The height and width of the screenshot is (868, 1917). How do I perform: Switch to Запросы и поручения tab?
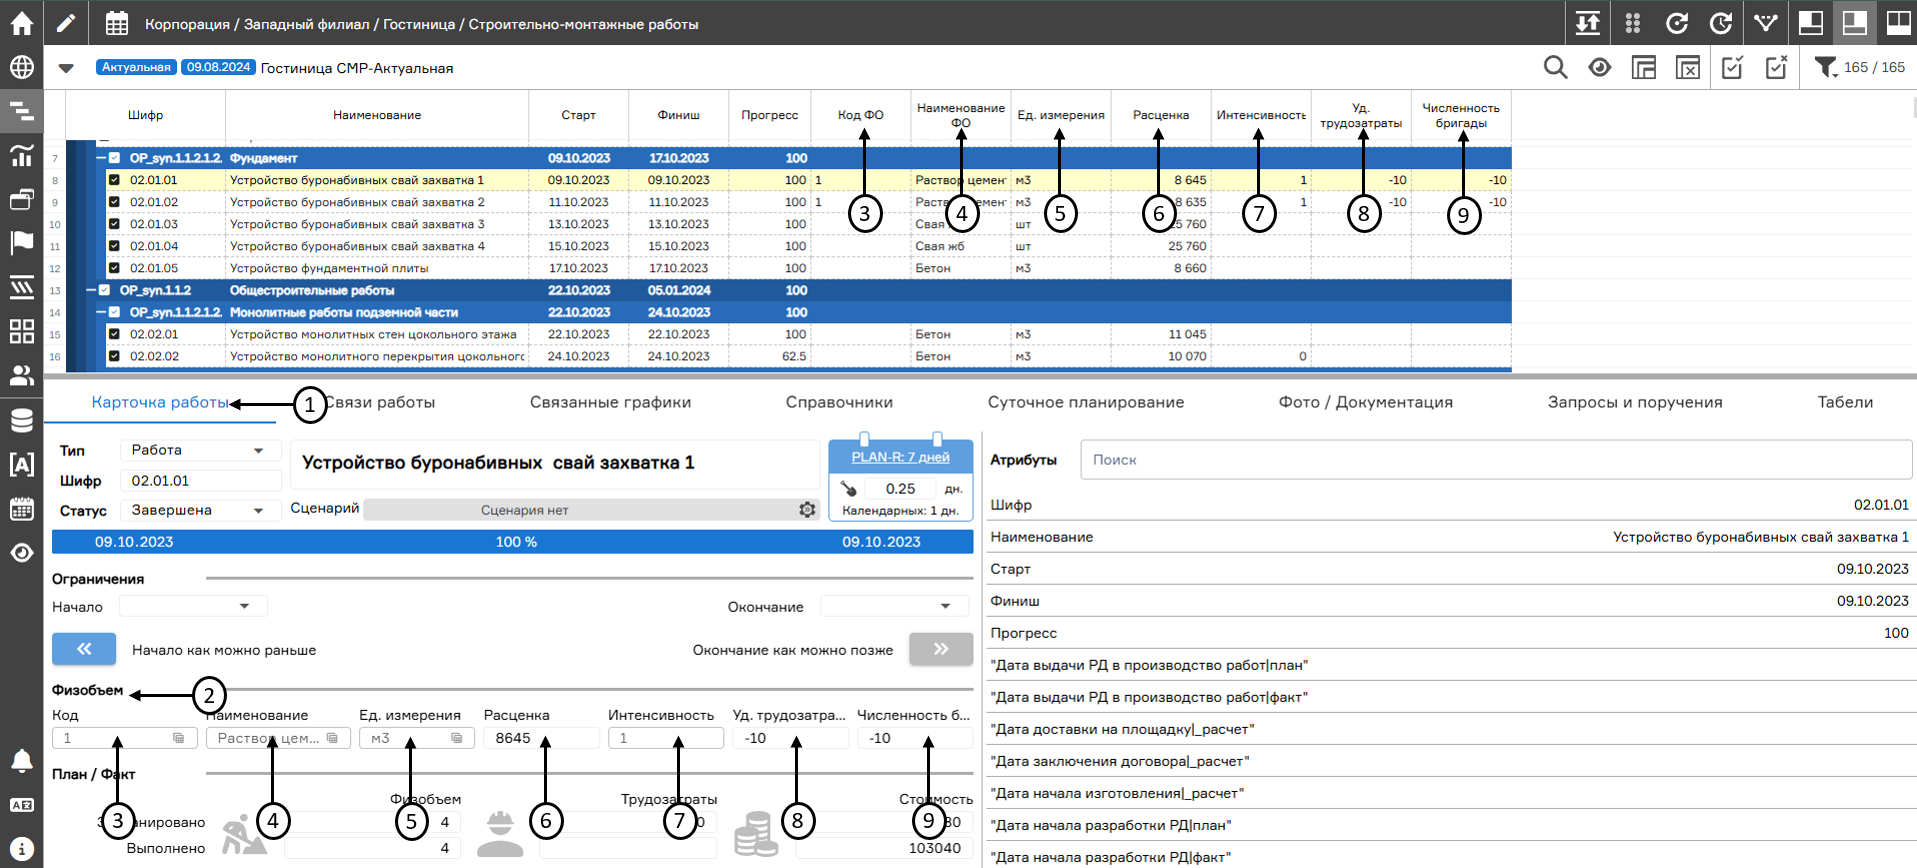pyautogui.click(x=1635, y=402)
